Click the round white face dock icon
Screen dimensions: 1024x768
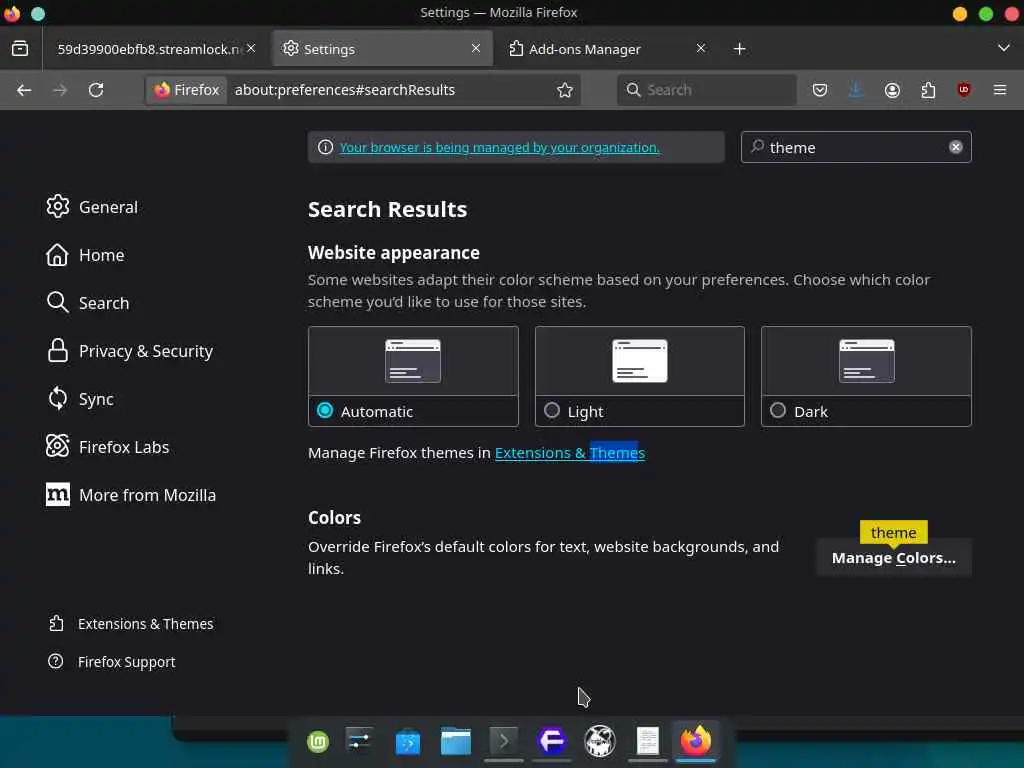[600, 741]
